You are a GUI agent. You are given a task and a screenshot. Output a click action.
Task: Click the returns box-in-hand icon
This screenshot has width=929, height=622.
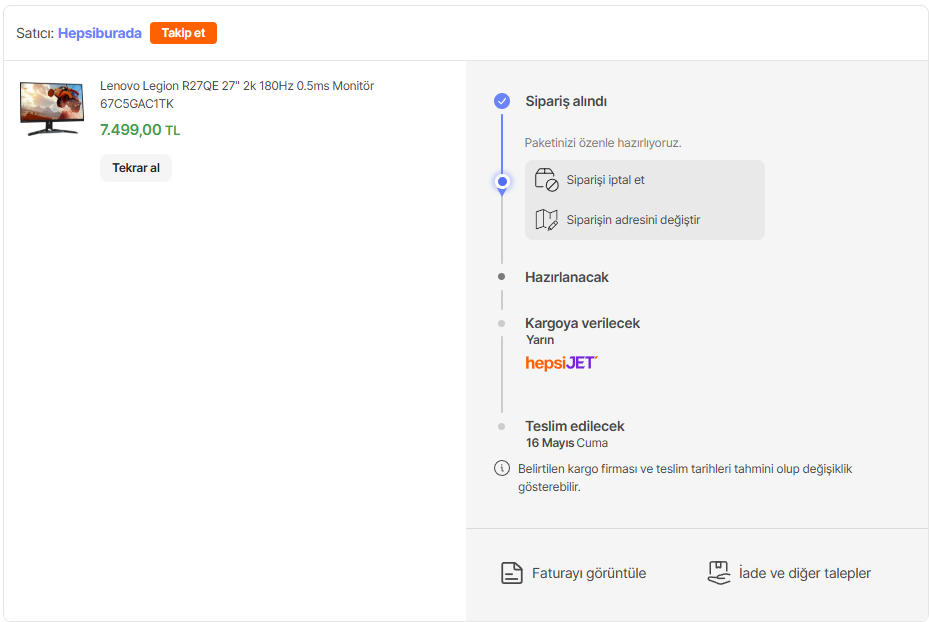tap(719, 573)
